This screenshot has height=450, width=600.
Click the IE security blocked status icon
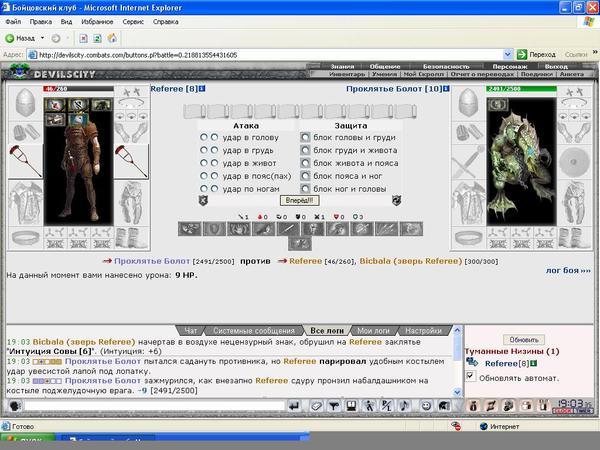[455, 426]
